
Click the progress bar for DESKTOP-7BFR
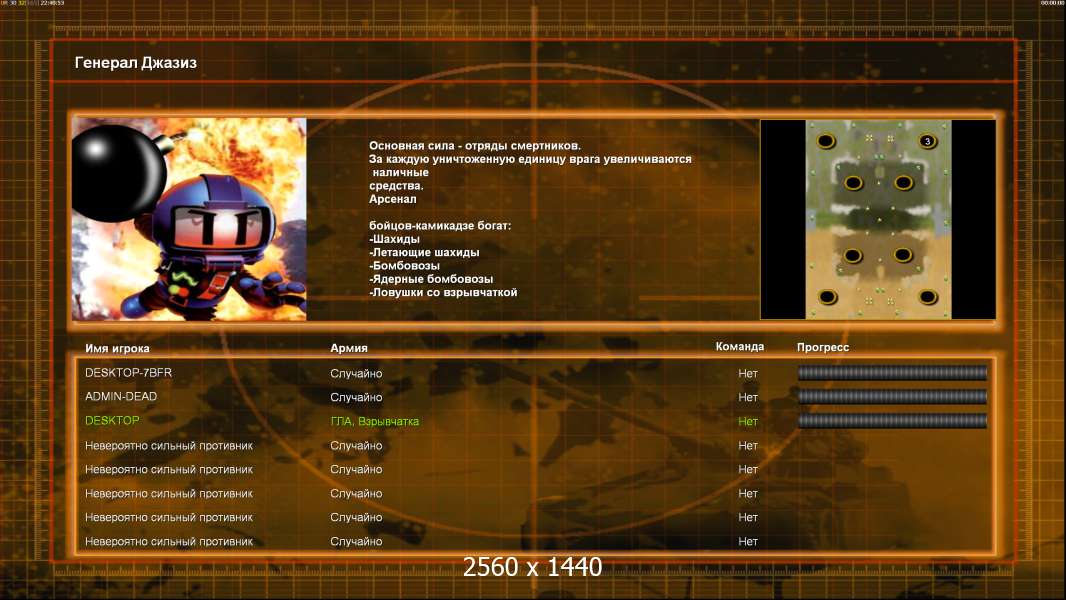[x=892, y=372]
